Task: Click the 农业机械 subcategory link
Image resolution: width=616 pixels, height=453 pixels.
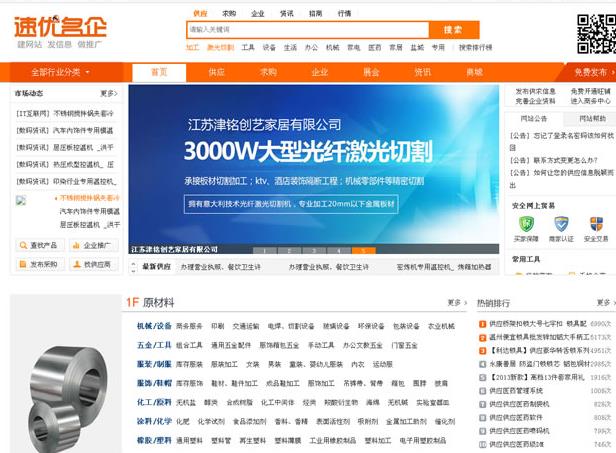Action: click(x=441, y=326)
